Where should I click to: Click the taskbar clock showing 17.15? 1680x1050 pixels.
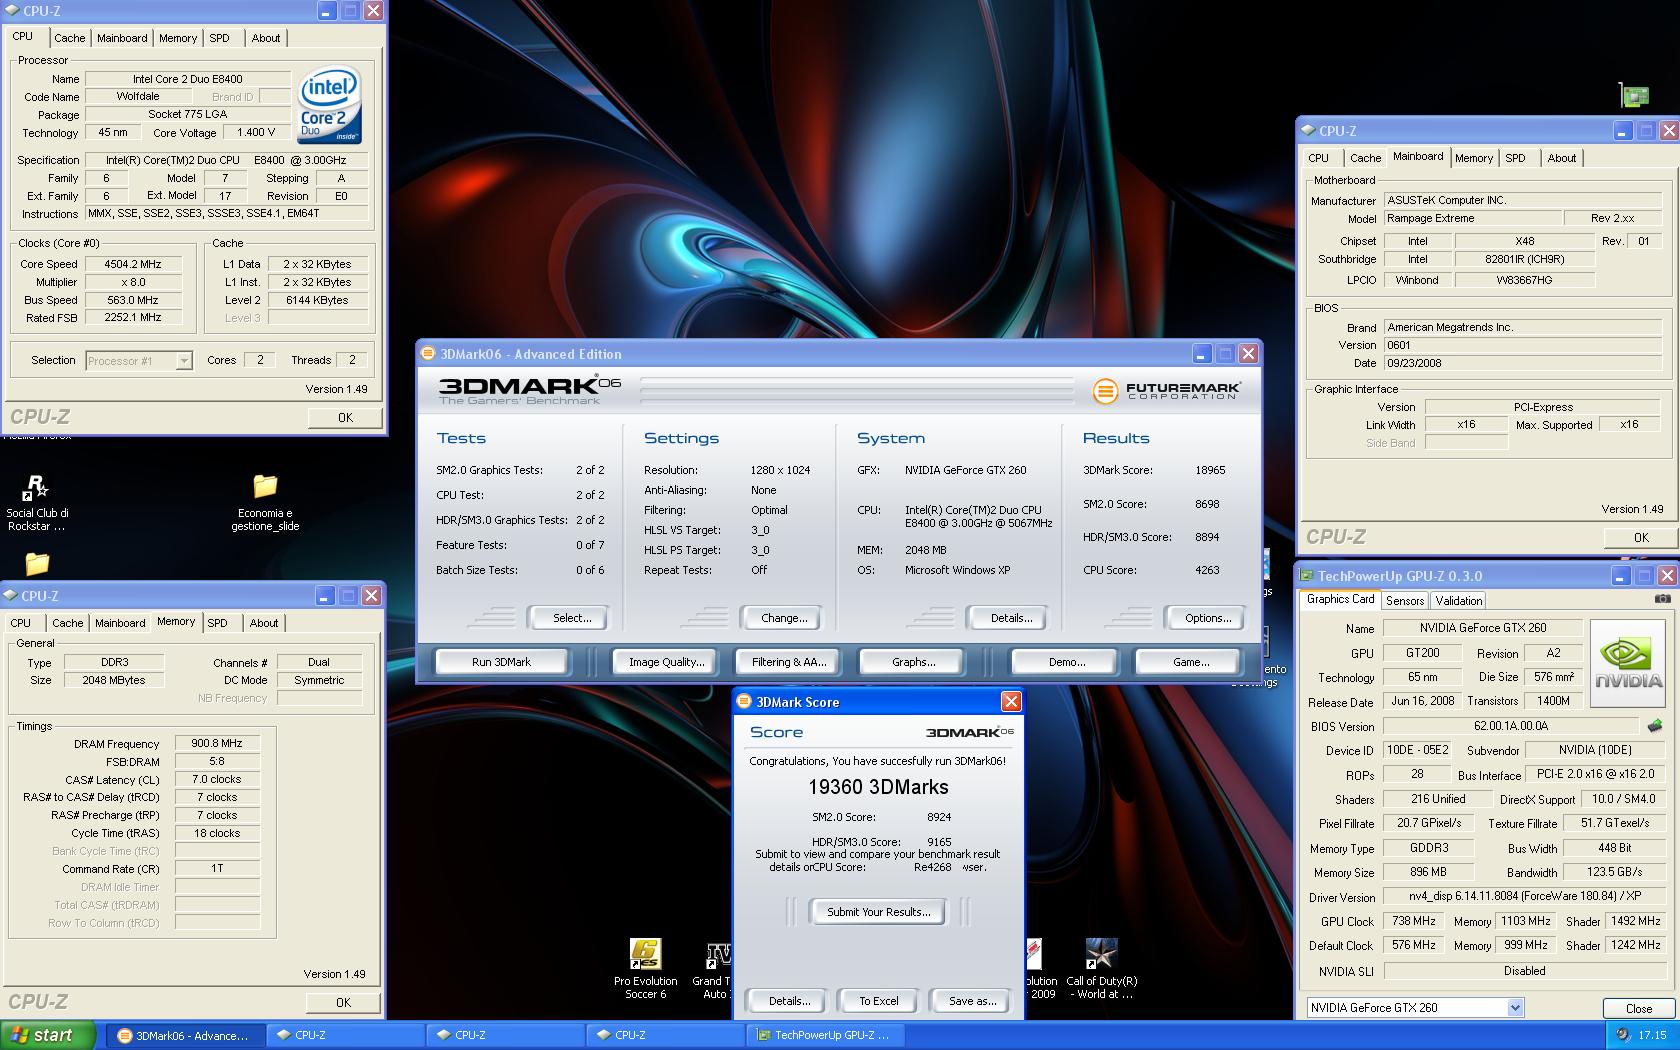point(1652,1035)
